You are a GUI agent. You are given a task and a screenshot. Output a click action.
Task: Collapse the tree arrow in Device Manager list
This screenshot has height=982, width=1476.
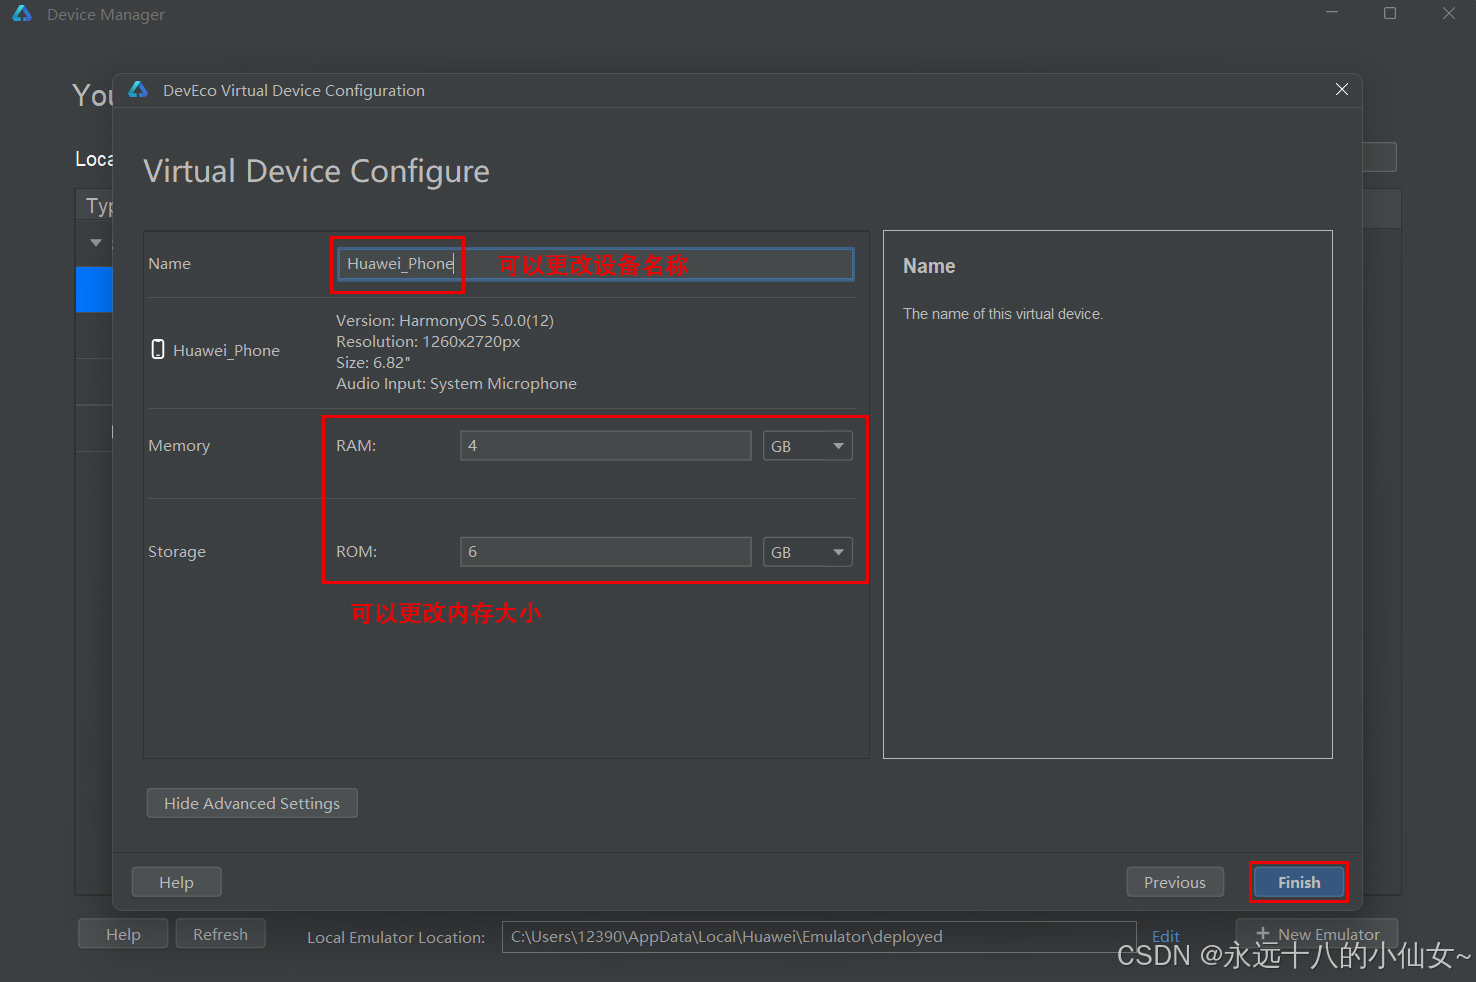96,242
